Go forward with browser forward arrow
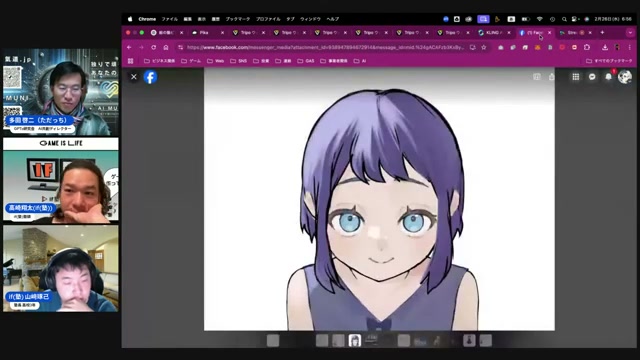Image resolution: width=640 pixels, height=360 pixels. (141, 47)
